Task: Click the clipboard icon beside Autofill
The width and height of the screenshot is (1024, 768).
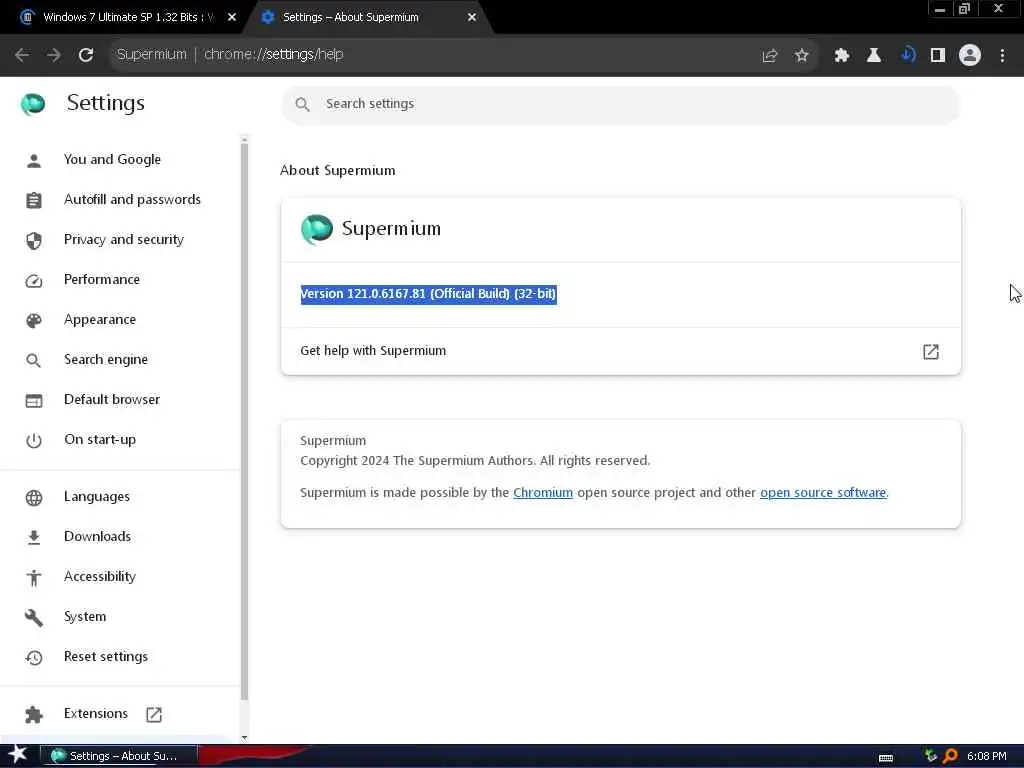Action: (34, 200)
